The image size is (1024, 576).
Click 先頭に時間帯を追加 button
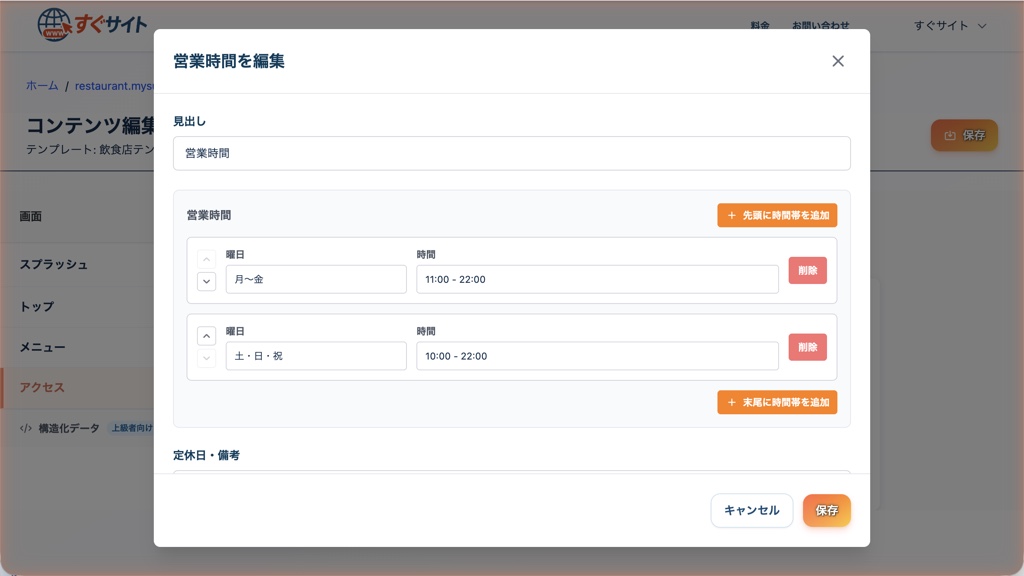pos(777,215)
